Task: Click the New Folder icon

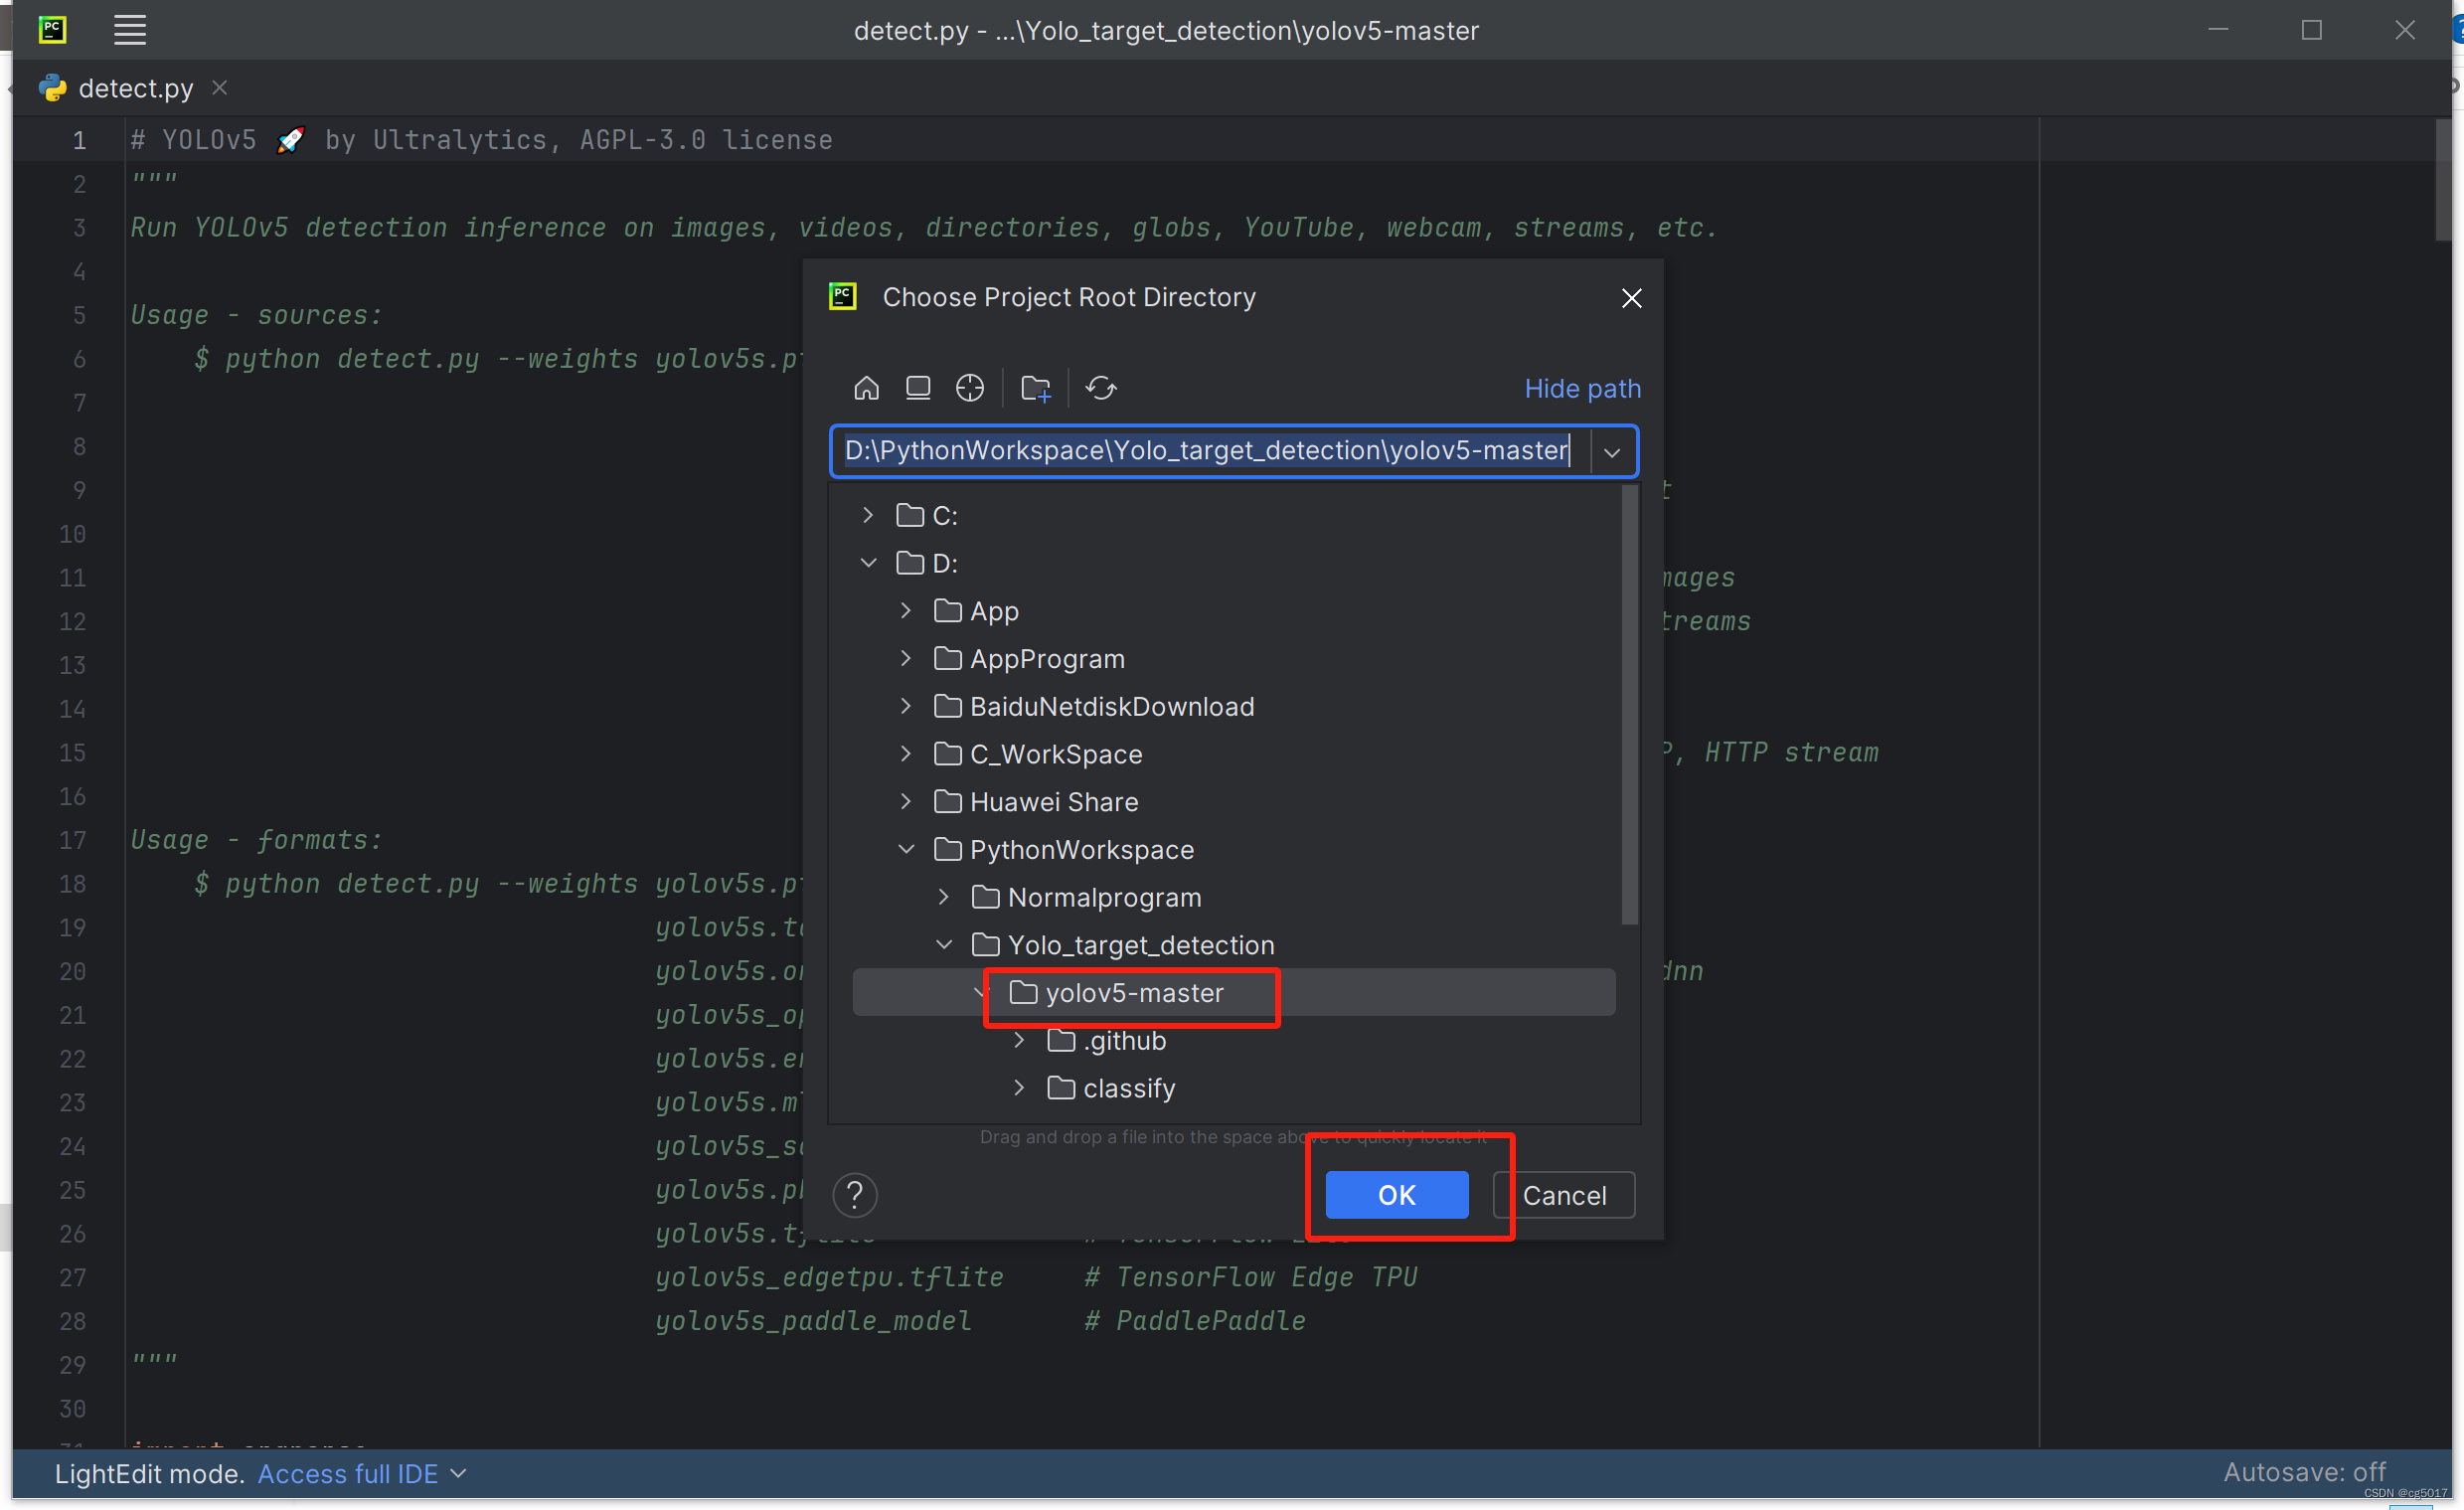Action: tap(1035, 388)
